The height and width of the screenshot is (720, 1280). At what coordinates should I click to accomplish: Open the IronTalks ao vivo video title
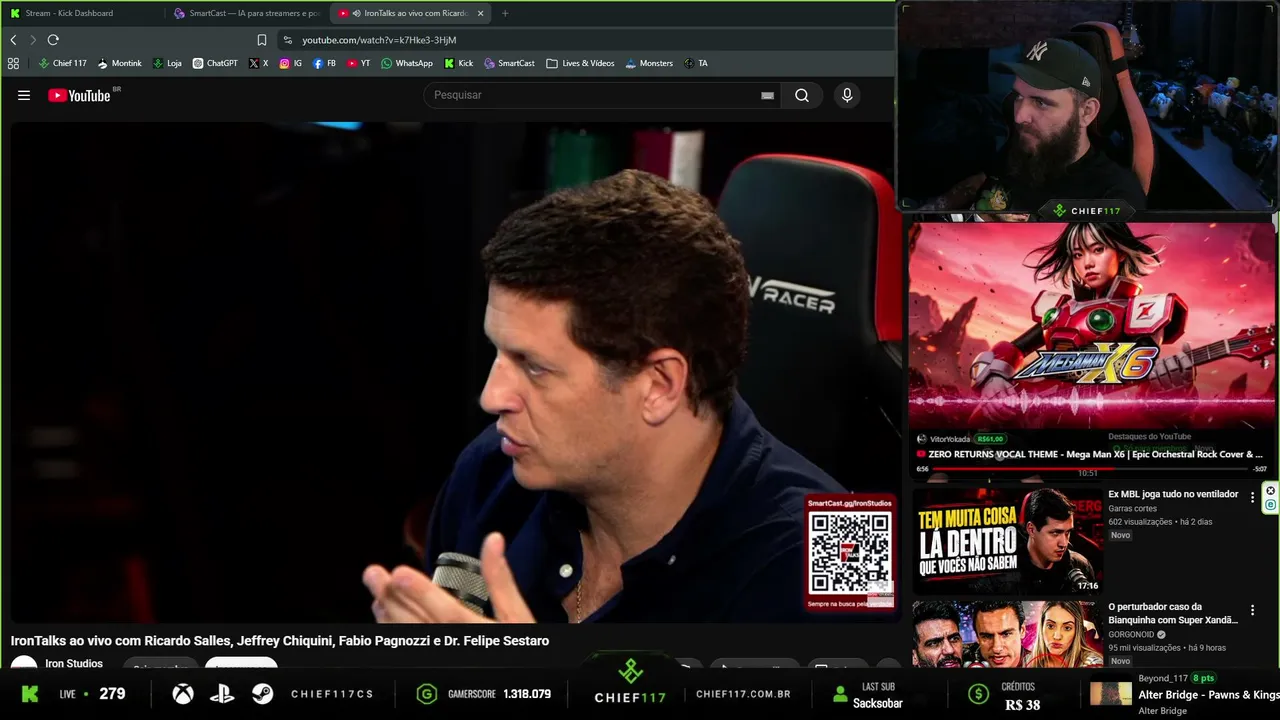click(x=280, y=641)
